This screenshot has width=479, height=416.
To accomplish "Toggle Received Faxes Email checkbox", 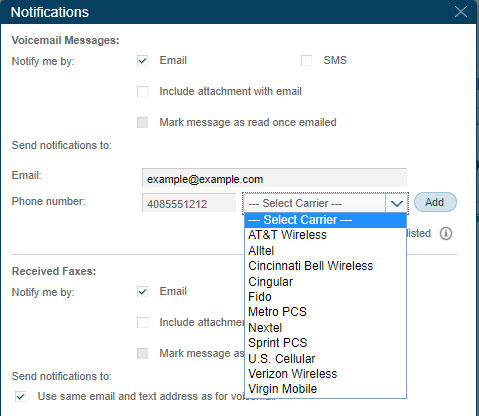I will click(x=142, y=292).
